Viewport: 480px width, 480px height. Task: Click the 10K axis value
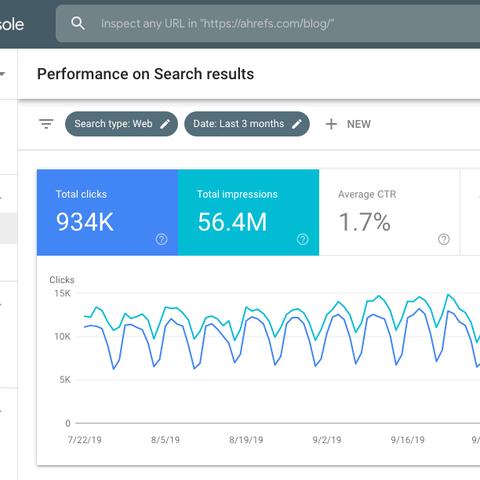click(x=63, y=337)
